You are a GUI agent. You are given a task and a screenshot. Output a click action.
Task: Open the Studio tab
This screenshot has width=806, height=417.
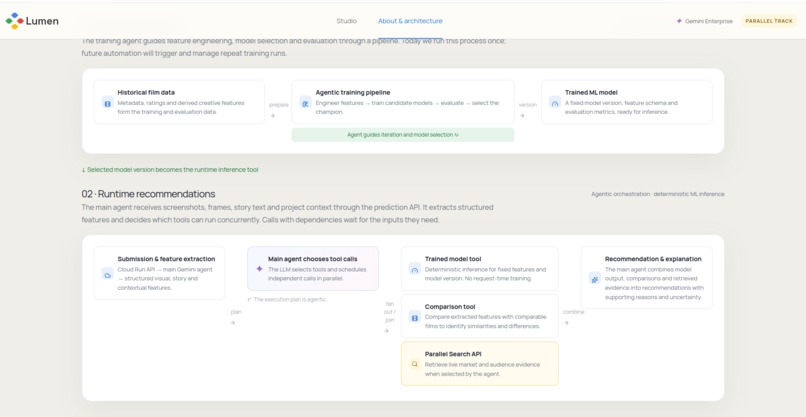pos(346,21)
